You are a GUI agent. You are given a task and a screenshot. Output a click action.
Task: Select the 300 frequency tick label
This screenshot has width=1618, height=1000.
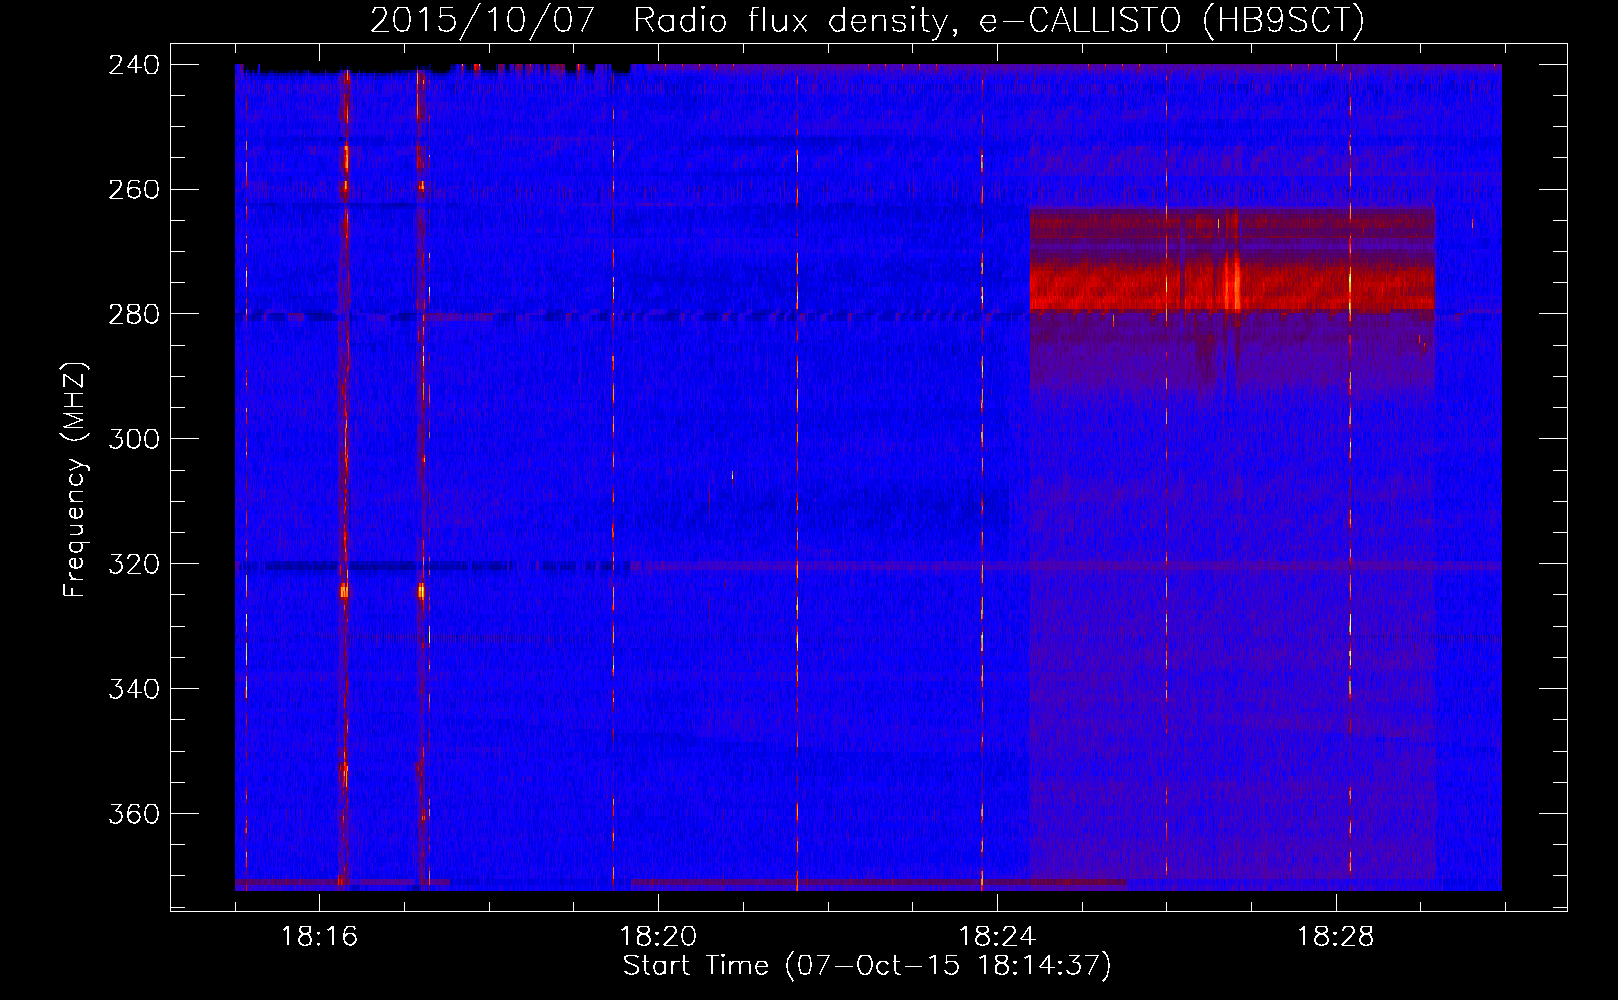[x=134, y=439]
